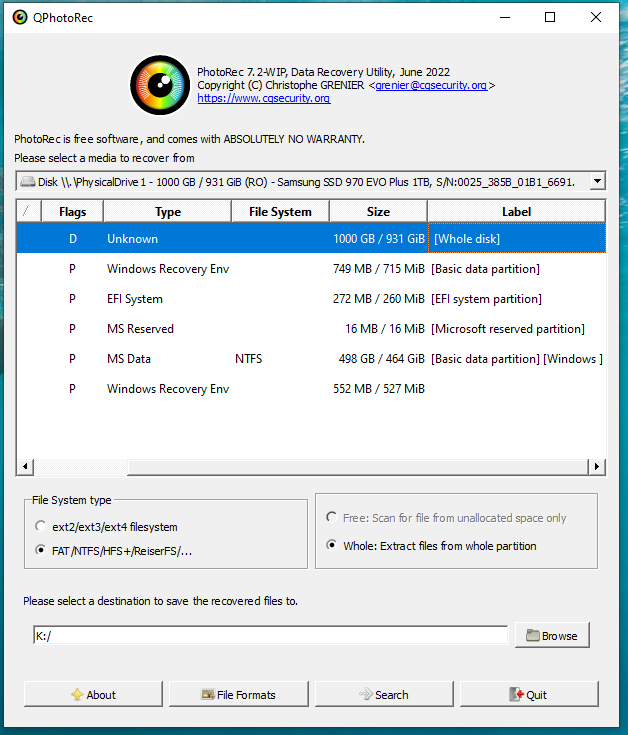Click partition list scroll right arrow
Viewport: 628px width, 735px height.
597,466
